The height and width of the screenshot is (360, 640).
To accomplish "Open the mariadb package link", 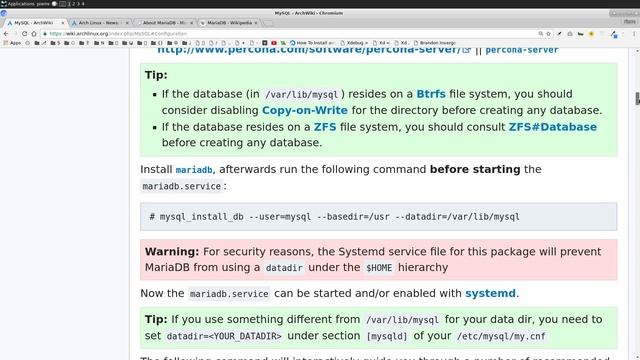I will pyautogui.click(x=194, y=170).
